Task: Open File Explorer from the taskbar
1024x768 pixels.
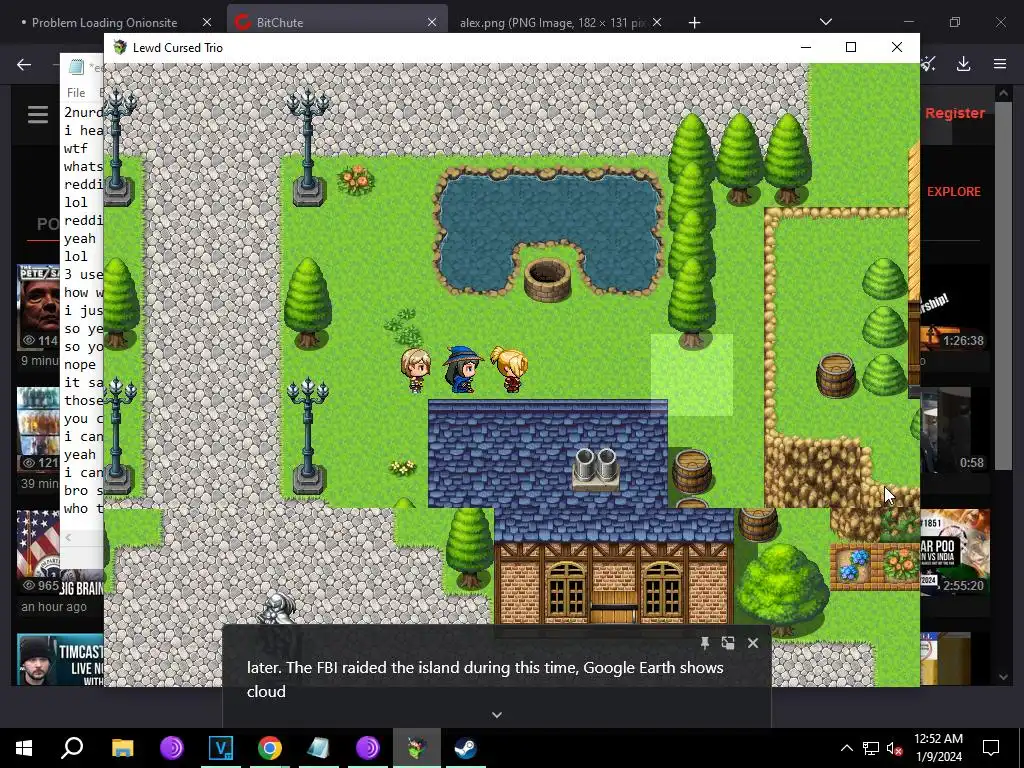Action: [122, 748]
